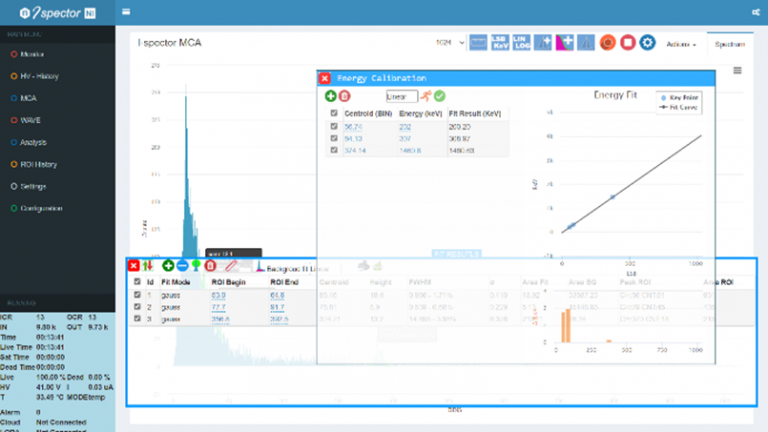Remove ROI with the blue minus icon

point(182,266)
